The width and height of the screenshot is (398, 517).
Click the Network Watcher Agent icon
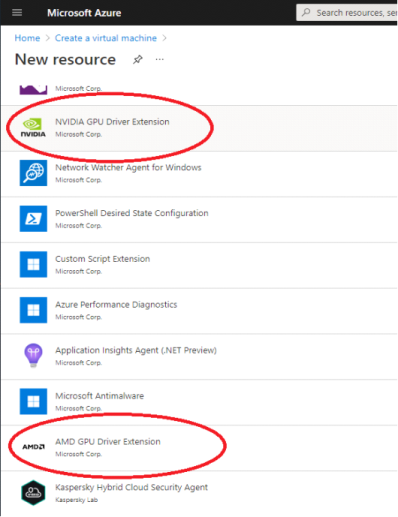[33, 173]
